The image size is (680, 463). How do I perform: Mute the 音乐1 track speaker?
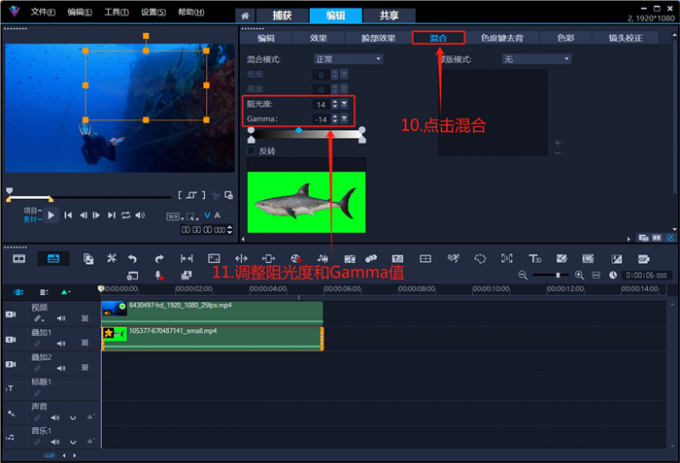click(55, 442)
